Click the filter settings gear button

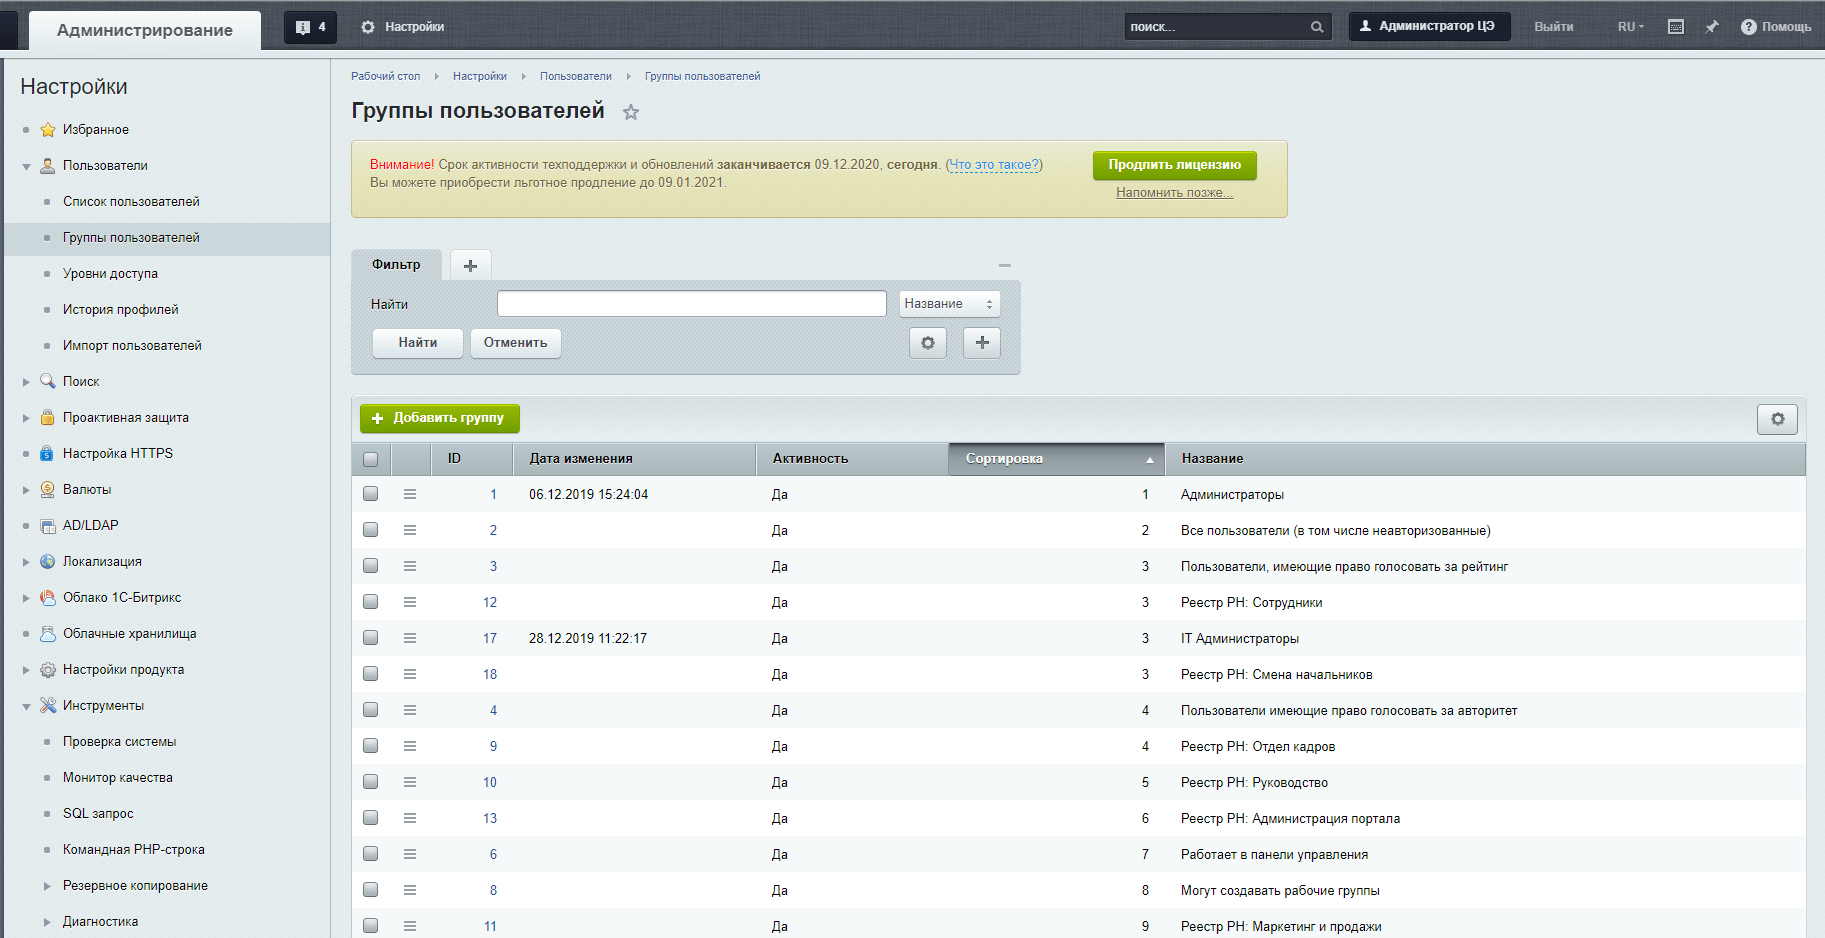click(927, 343)
